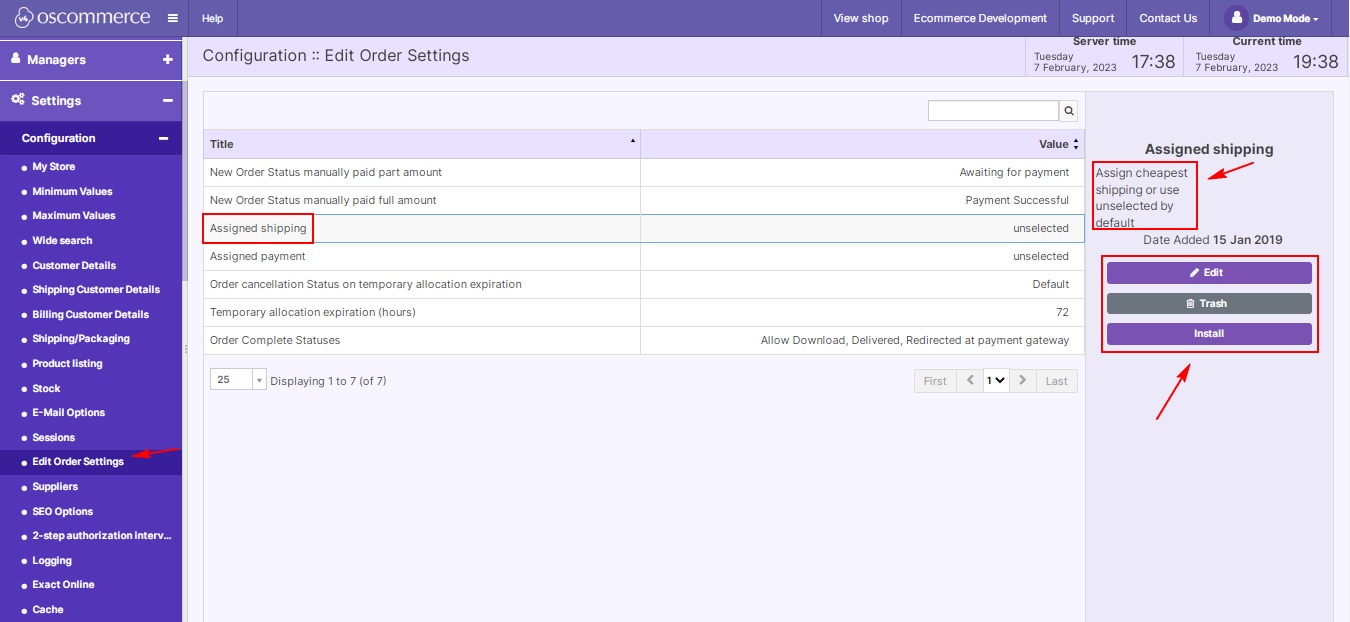Viewport: 1350px width, 622px height.
Task: Go to previous page arrow in pagination
Action: click(969, 381)
